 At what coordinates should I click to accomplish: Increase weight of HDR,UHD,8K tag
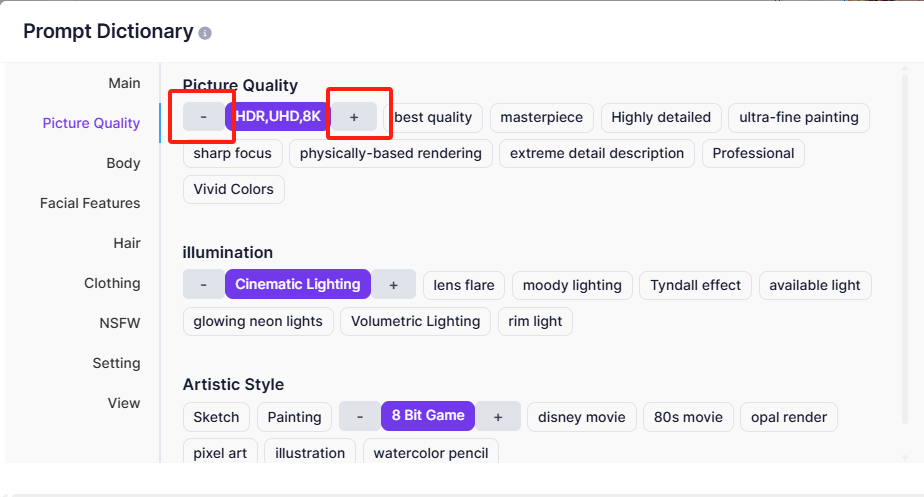(354, 117)
